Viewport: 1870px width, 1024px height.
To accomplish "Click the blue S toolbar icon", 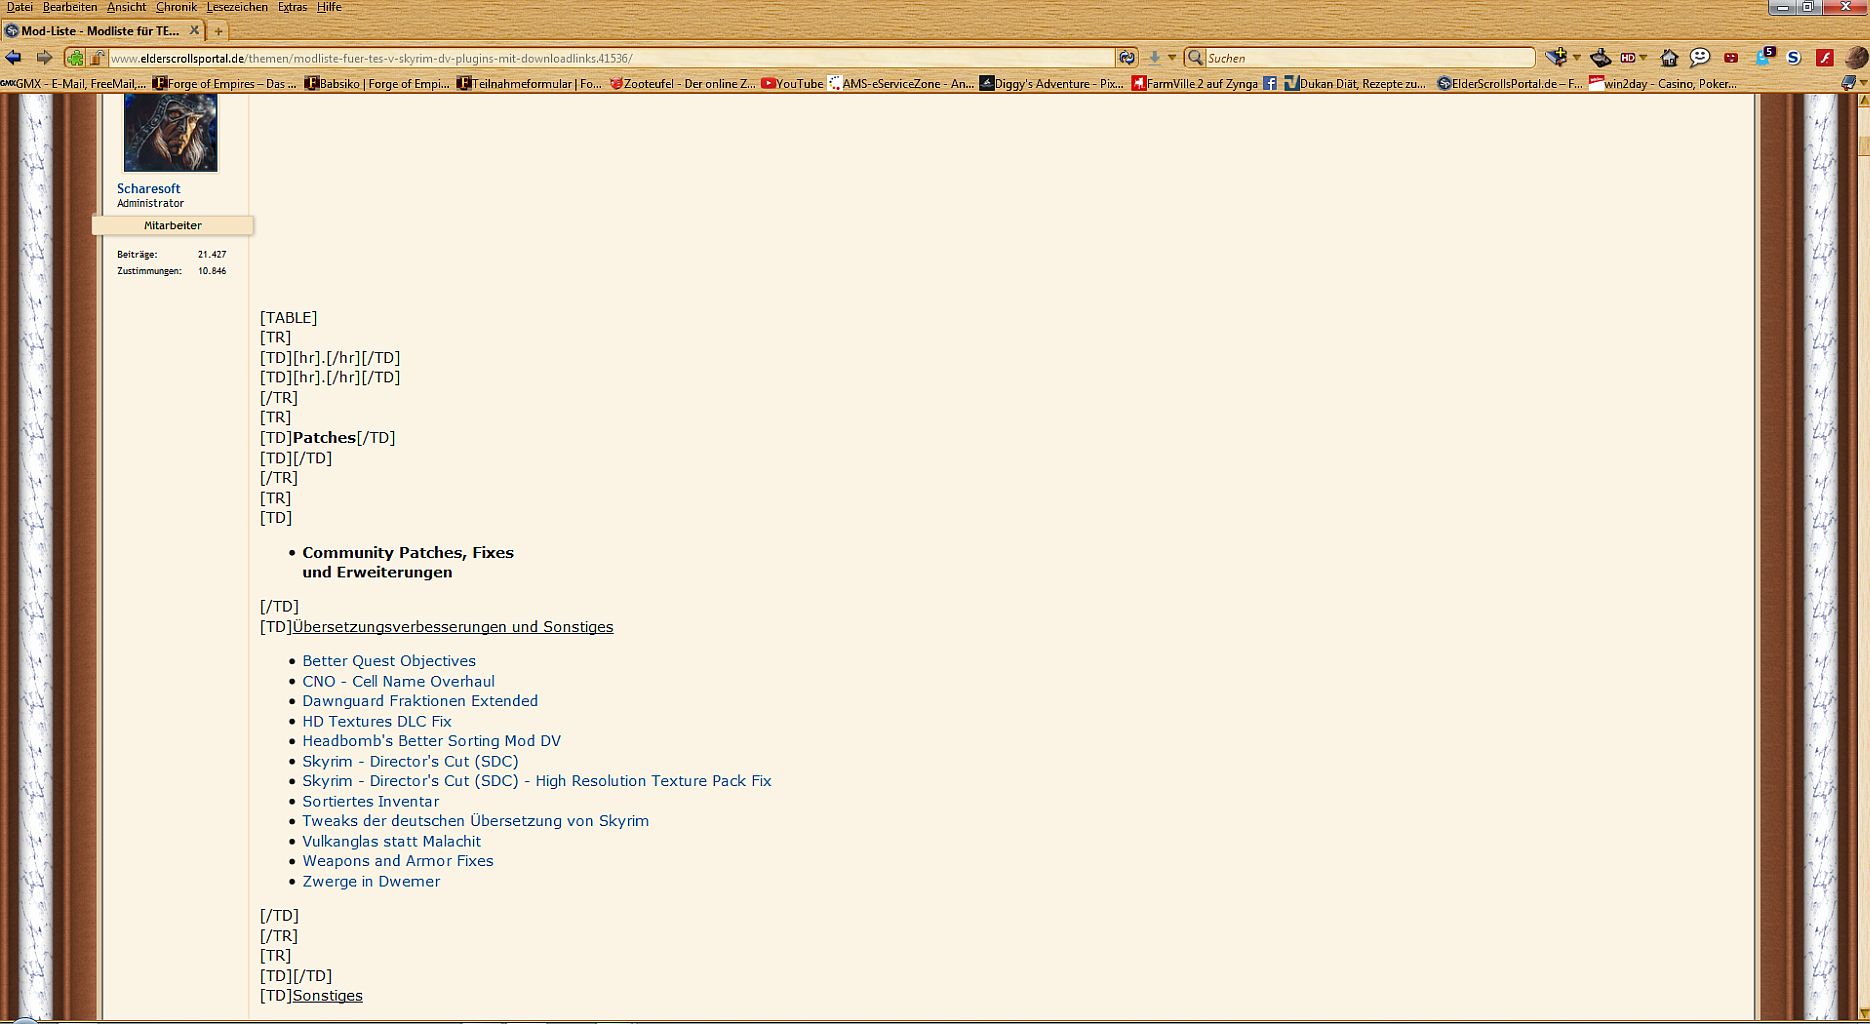I will click(1794, 58).
